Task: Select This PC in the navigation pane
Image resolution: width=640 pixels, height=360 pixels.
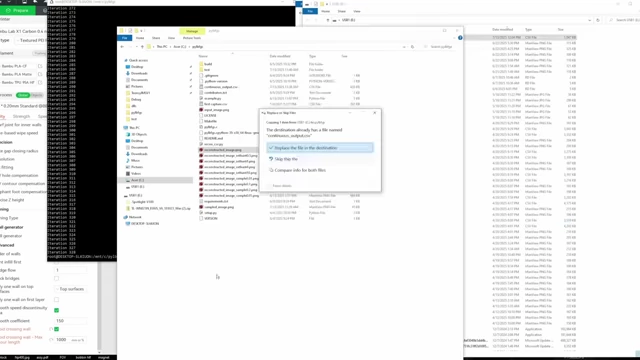Action: pyautogui.click(x=134, y=128)
